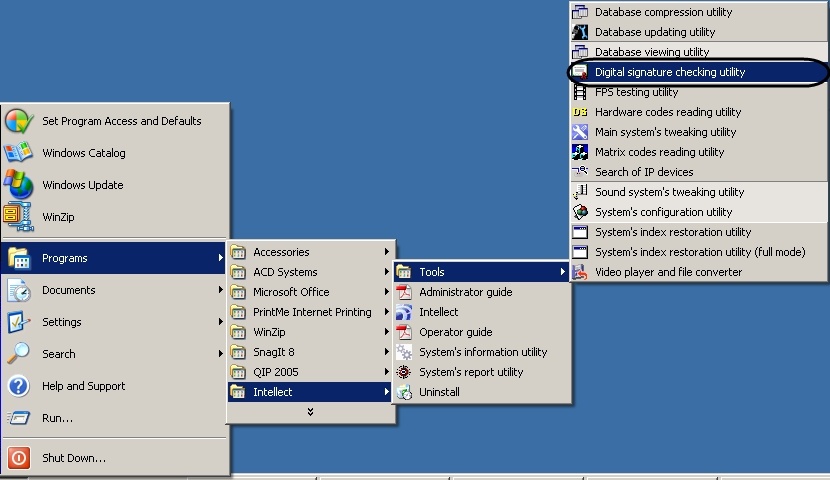Open Database compression utility
Image resolution: width=830 pixels, height=480 pixels.
[663, 12]
